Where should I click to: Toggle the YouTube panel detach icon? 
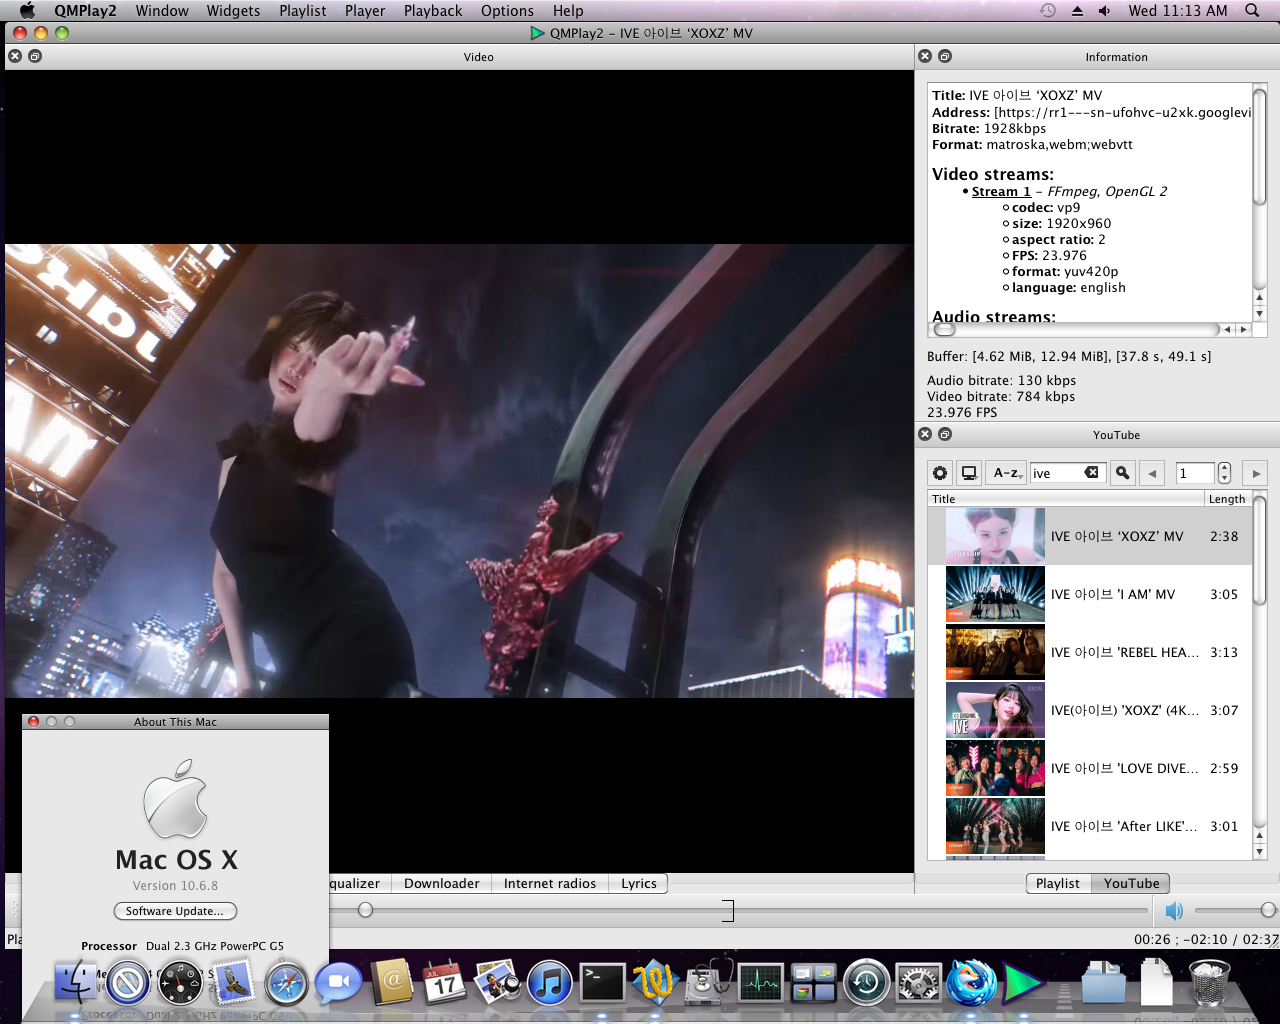945,434
